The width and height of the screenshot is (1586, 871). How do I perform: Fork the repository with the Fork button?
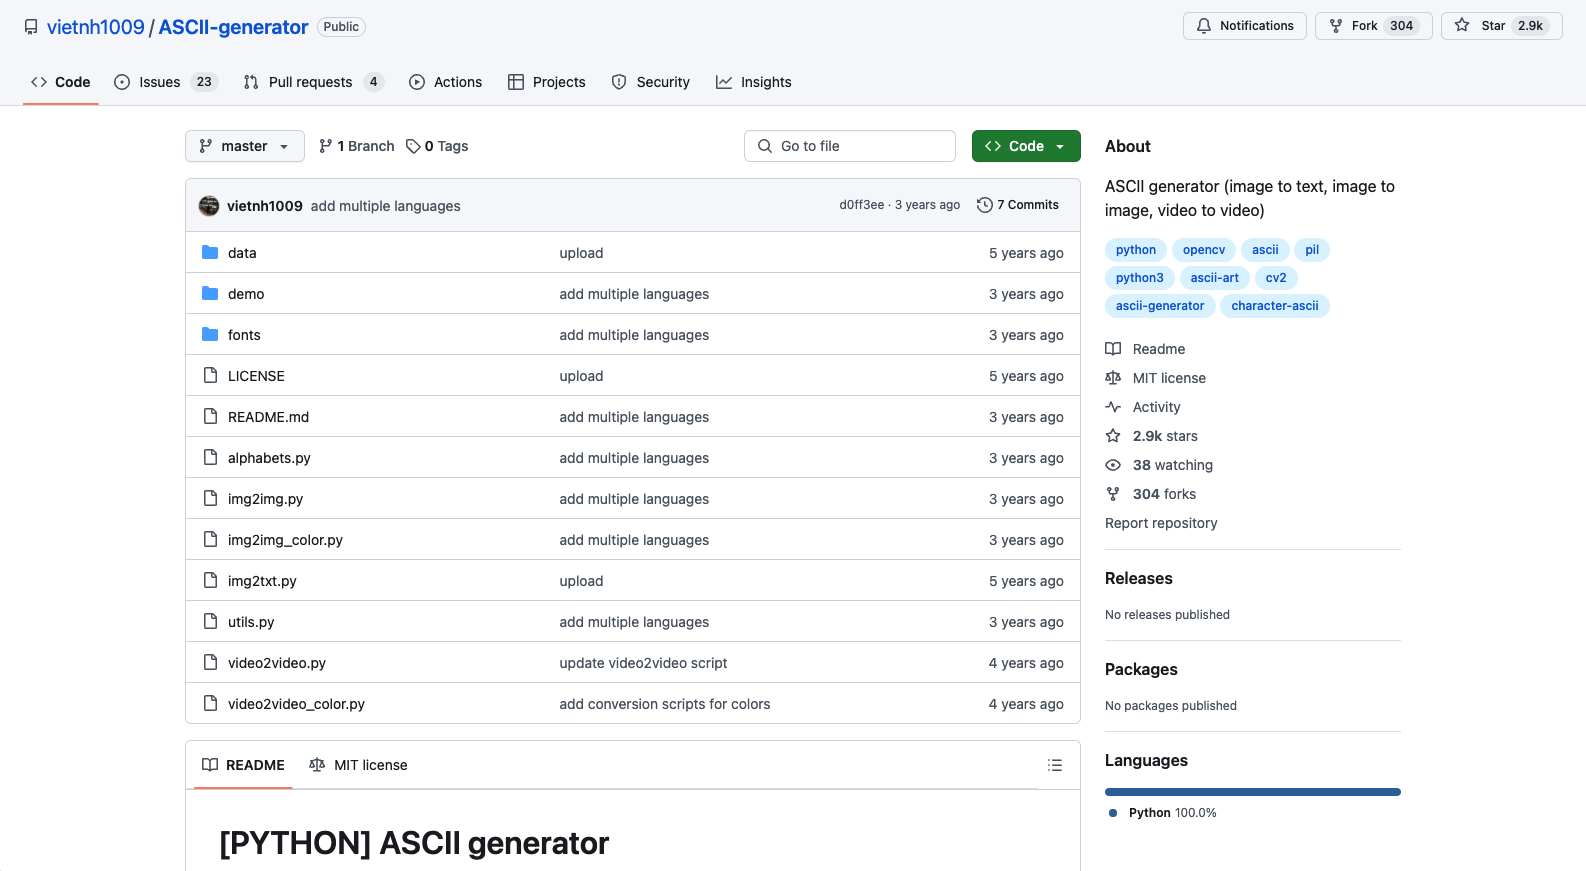pos(1374,26)
